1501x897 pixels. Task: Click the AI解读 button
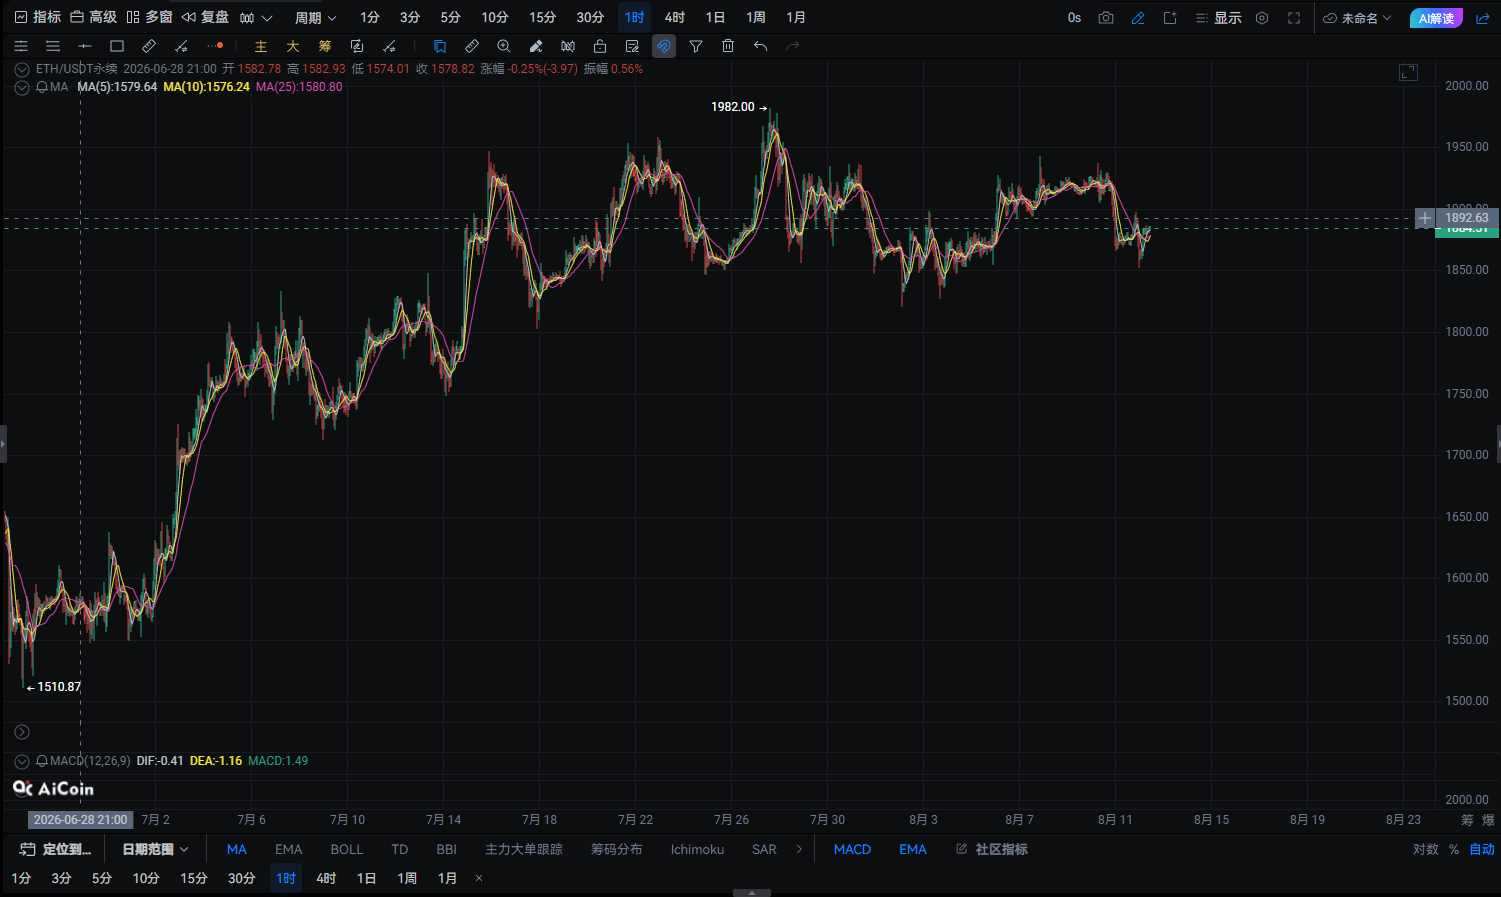[x=1436, y=18]
